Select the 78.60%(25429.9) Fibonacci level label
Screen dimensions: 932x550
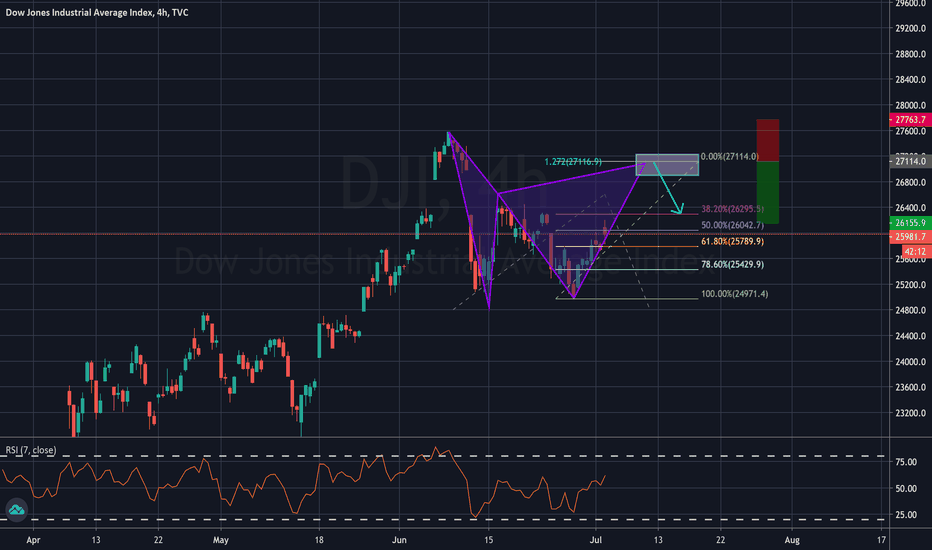pyautogui.click(x=732, y=265)
